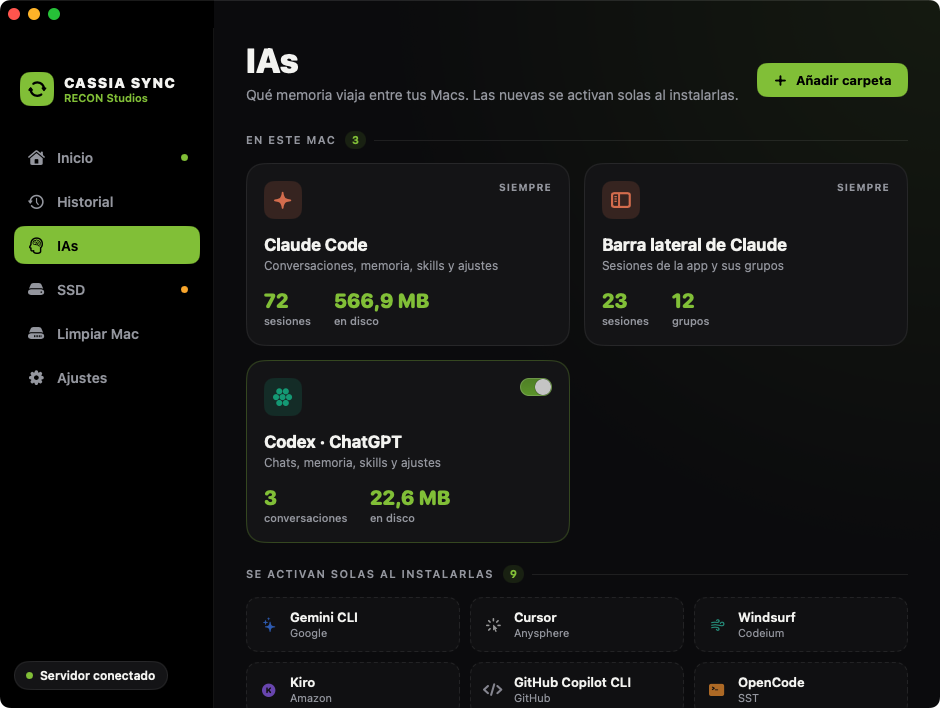940x708 pixels.
Task: Click the SSD drive icon
Action: tap(37, 290)
